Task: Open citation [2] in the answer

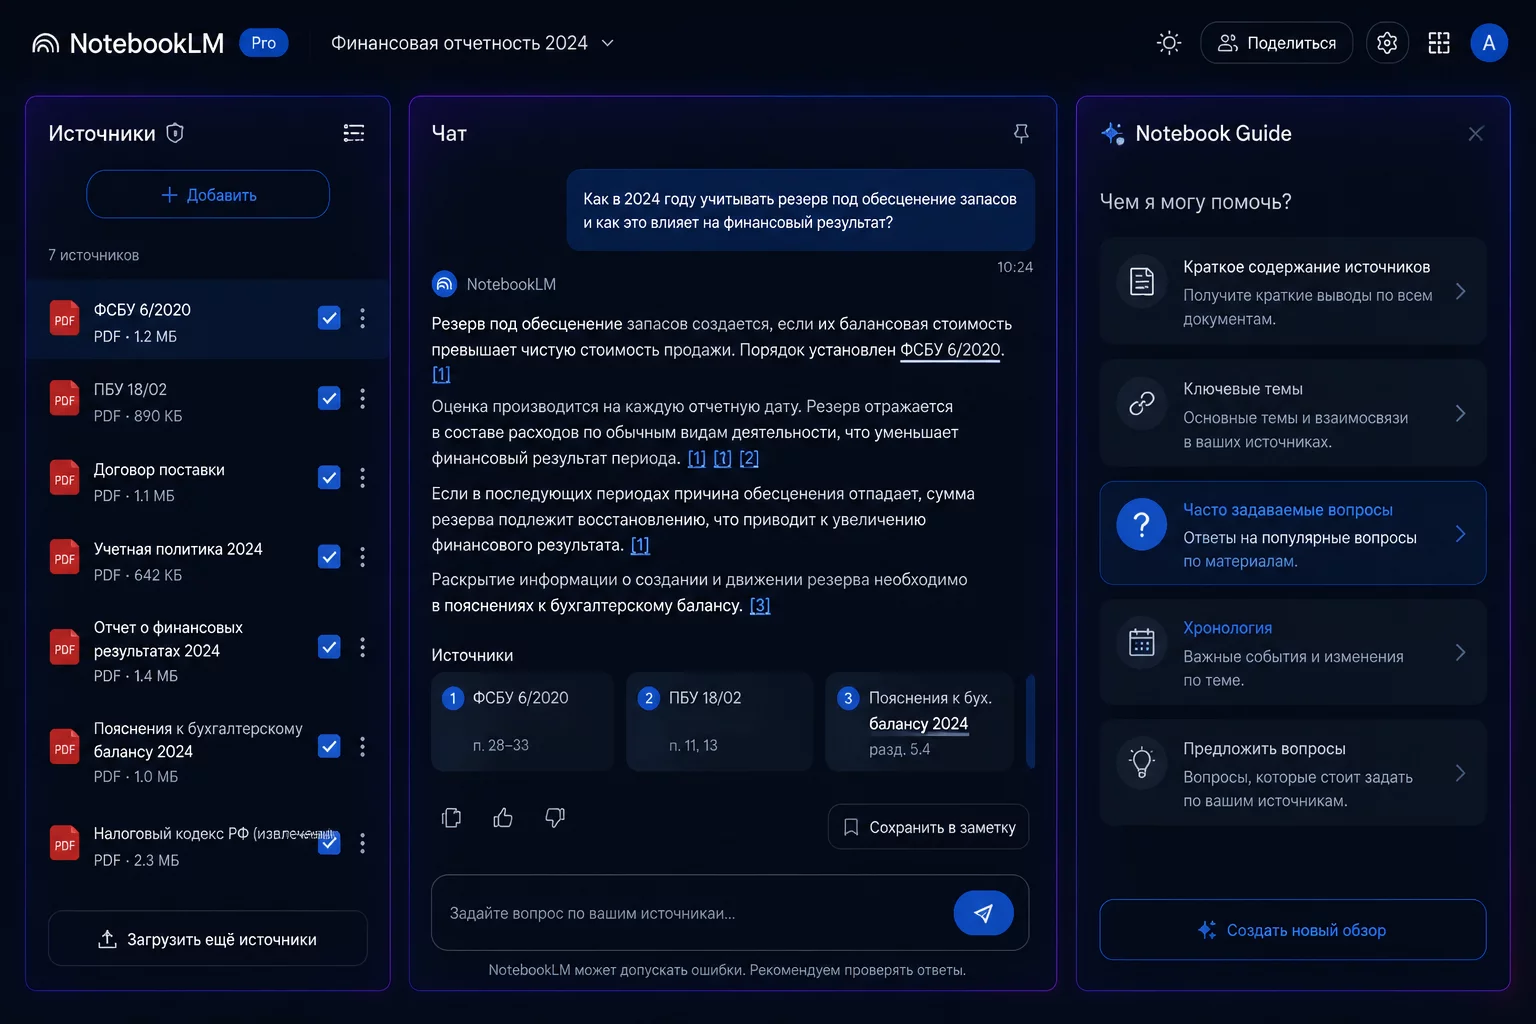Action: click(x=749, y=458)
